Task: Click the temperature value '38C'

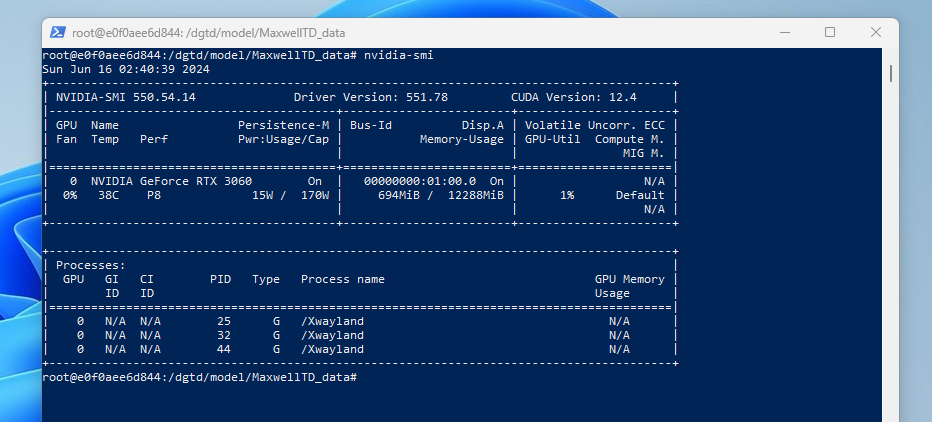Action: tap(108, 195)
